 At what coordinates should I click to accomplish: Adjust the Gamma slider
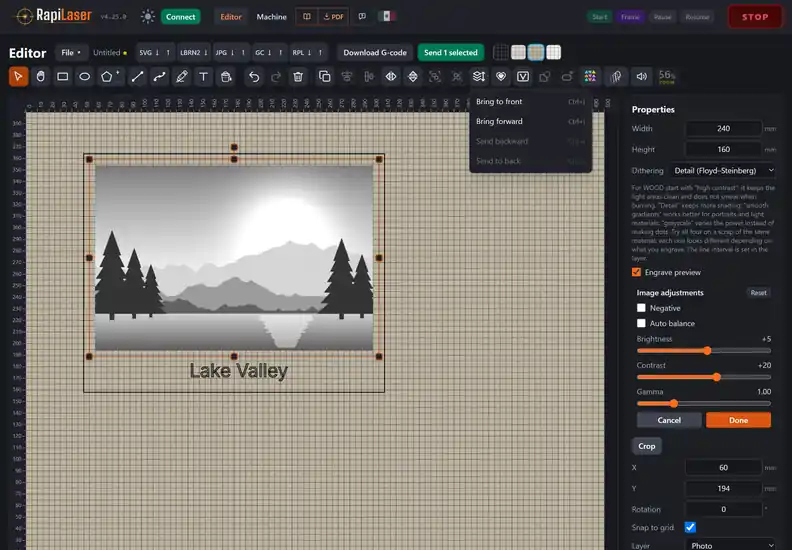pyautogui.click(x=704, y=404)
